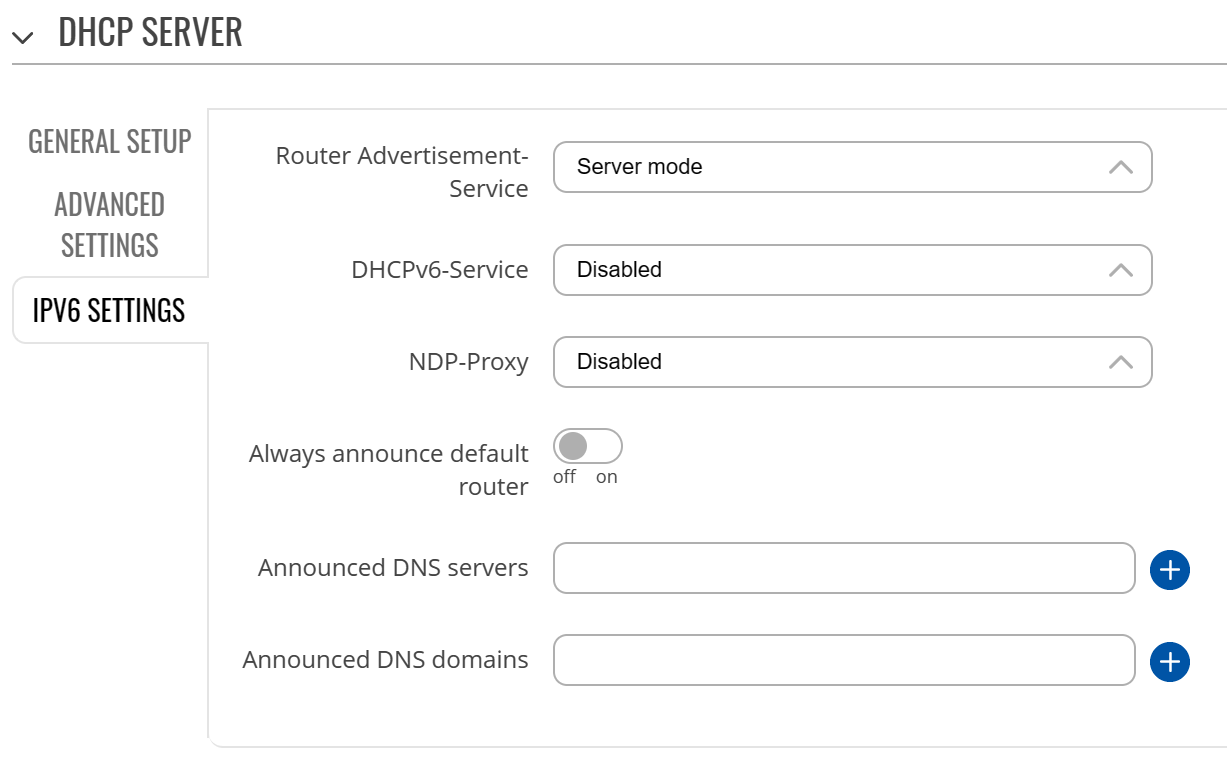Click the Announced DNS servers input field

click(844, 568)
